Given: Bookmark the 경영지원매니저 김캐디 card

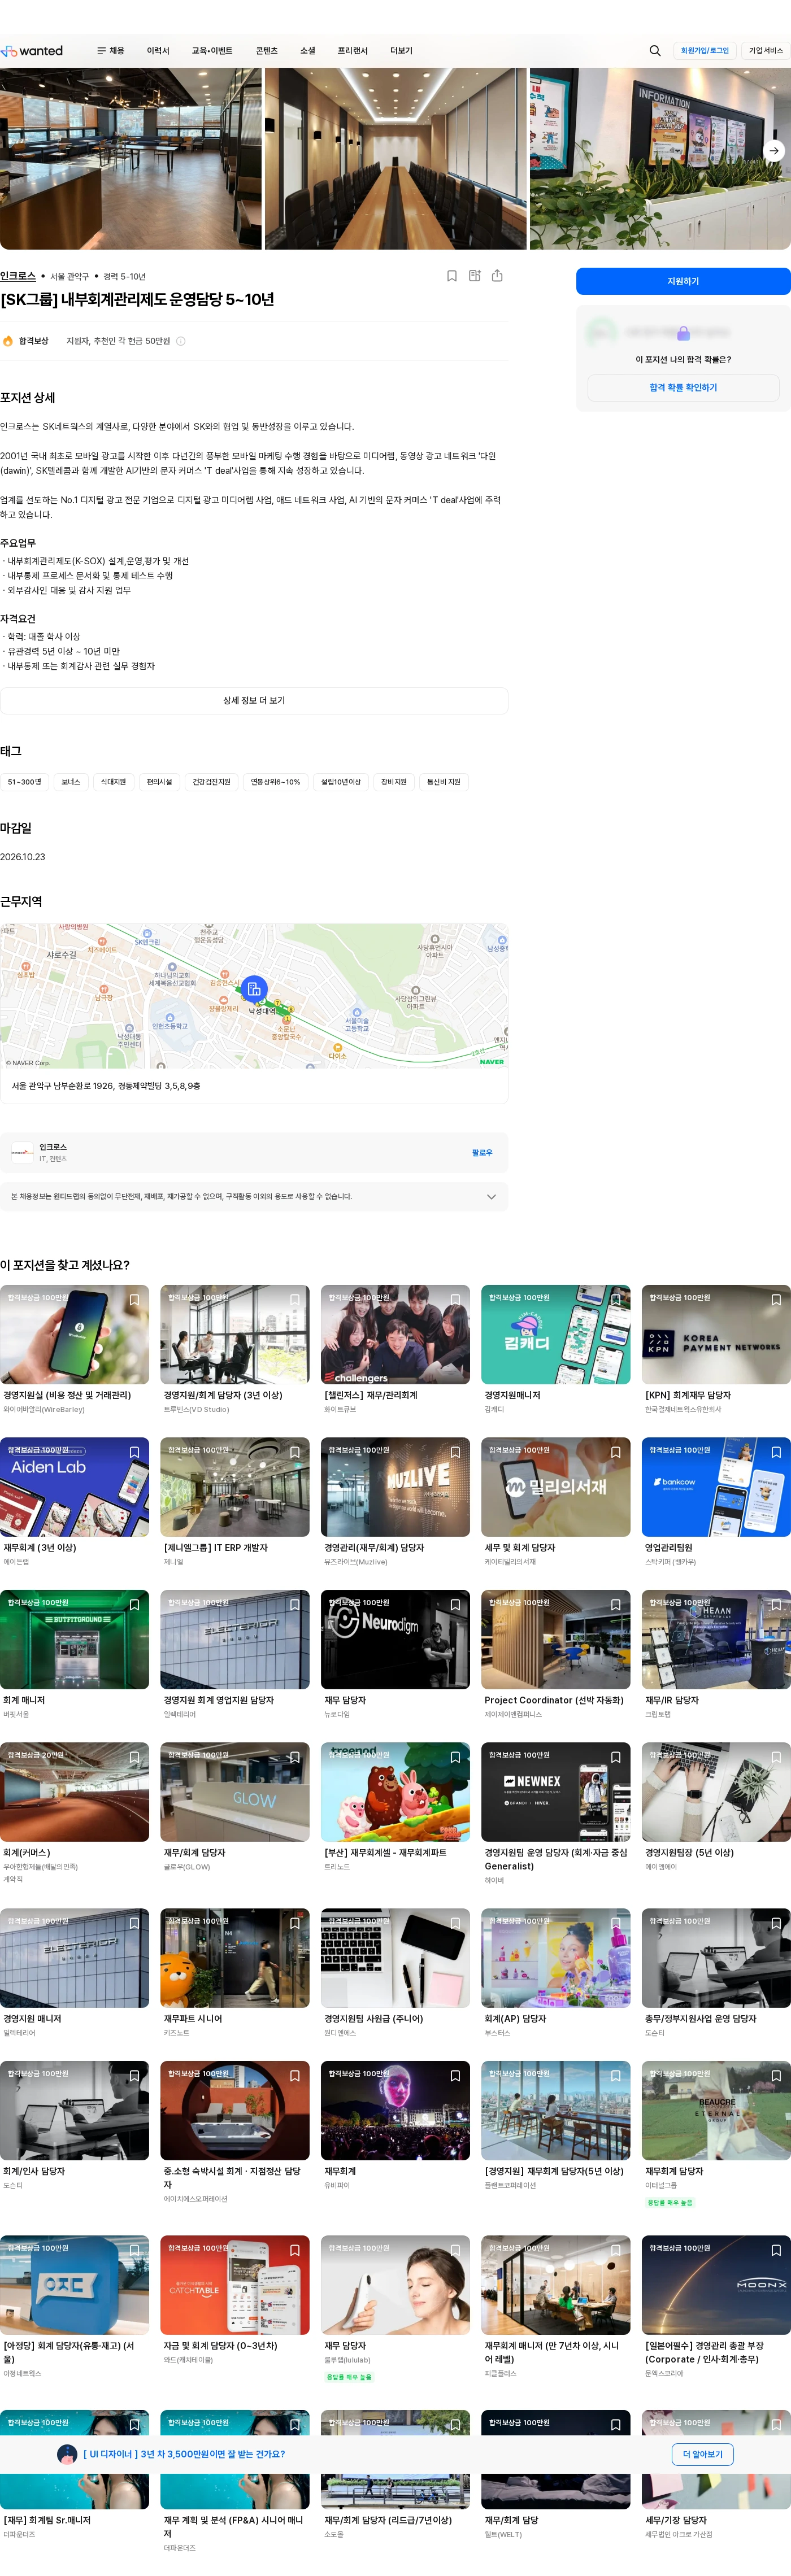Looking at the screenshot, I should coord(616,1300).
